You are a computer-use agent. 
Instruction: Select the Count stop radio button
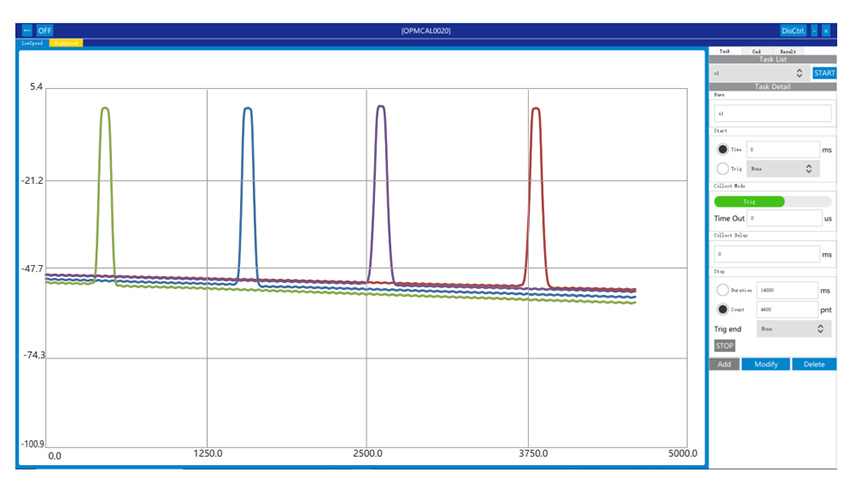(723, 309)
